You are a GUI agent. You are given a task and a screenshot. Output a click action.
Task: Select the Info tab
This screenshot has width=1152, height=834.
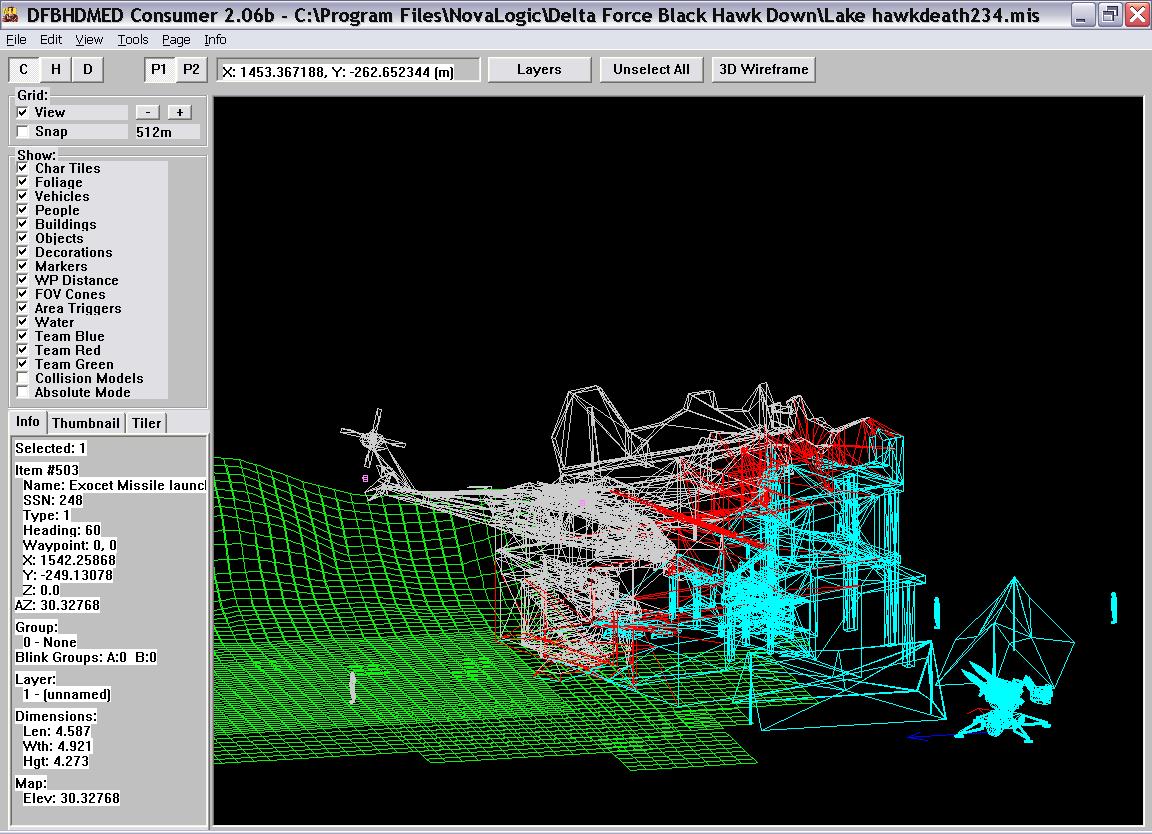pyautogui.click(x=28, y=422)
